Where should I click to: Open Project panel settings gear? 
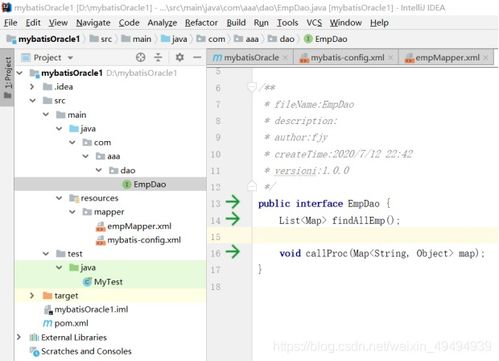click(180, 58)
